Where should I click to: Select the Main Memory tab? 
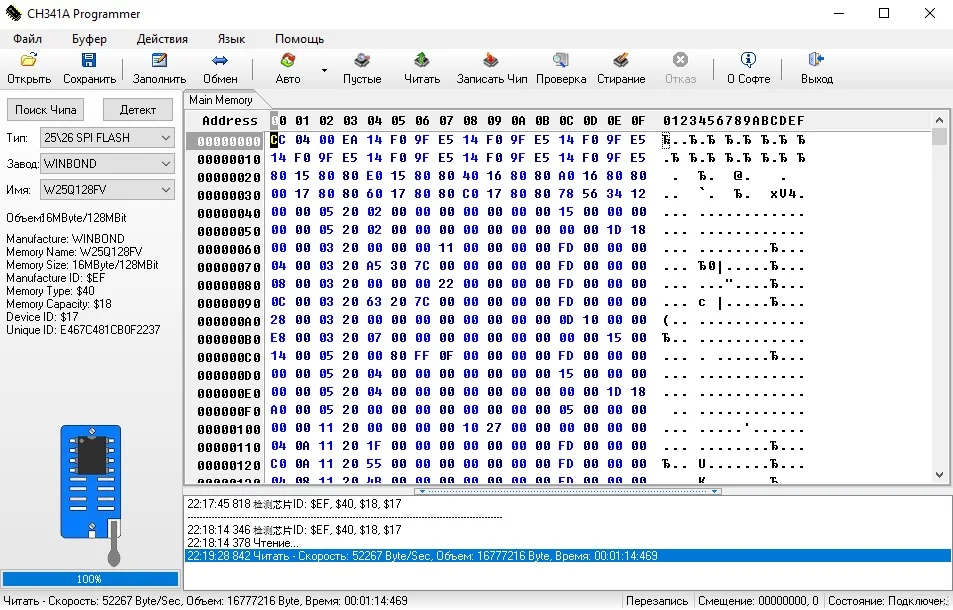coord(221,100)
